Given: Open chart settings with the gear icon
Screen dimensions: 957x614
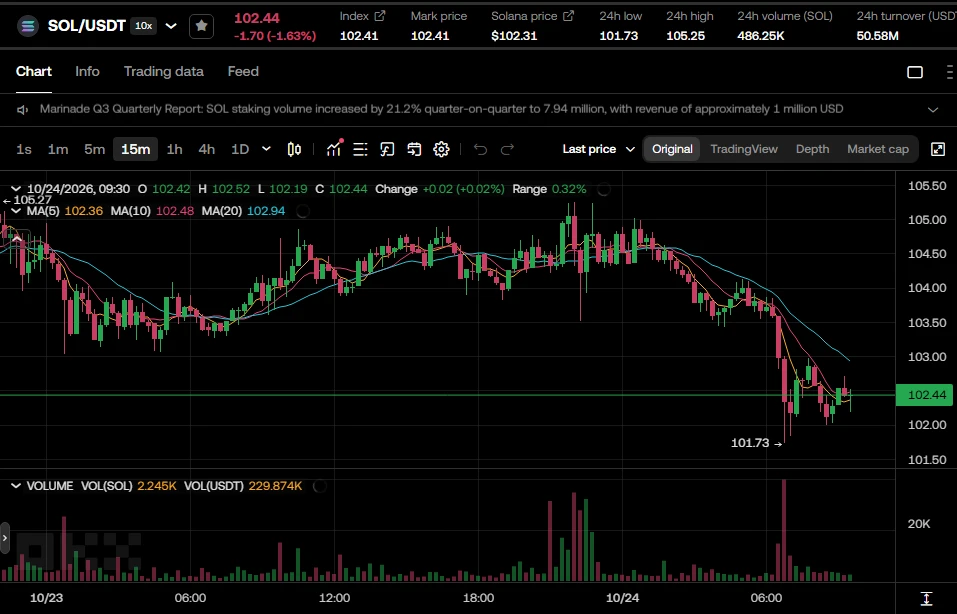Looking at the screenshot, I should pos(441,150).
